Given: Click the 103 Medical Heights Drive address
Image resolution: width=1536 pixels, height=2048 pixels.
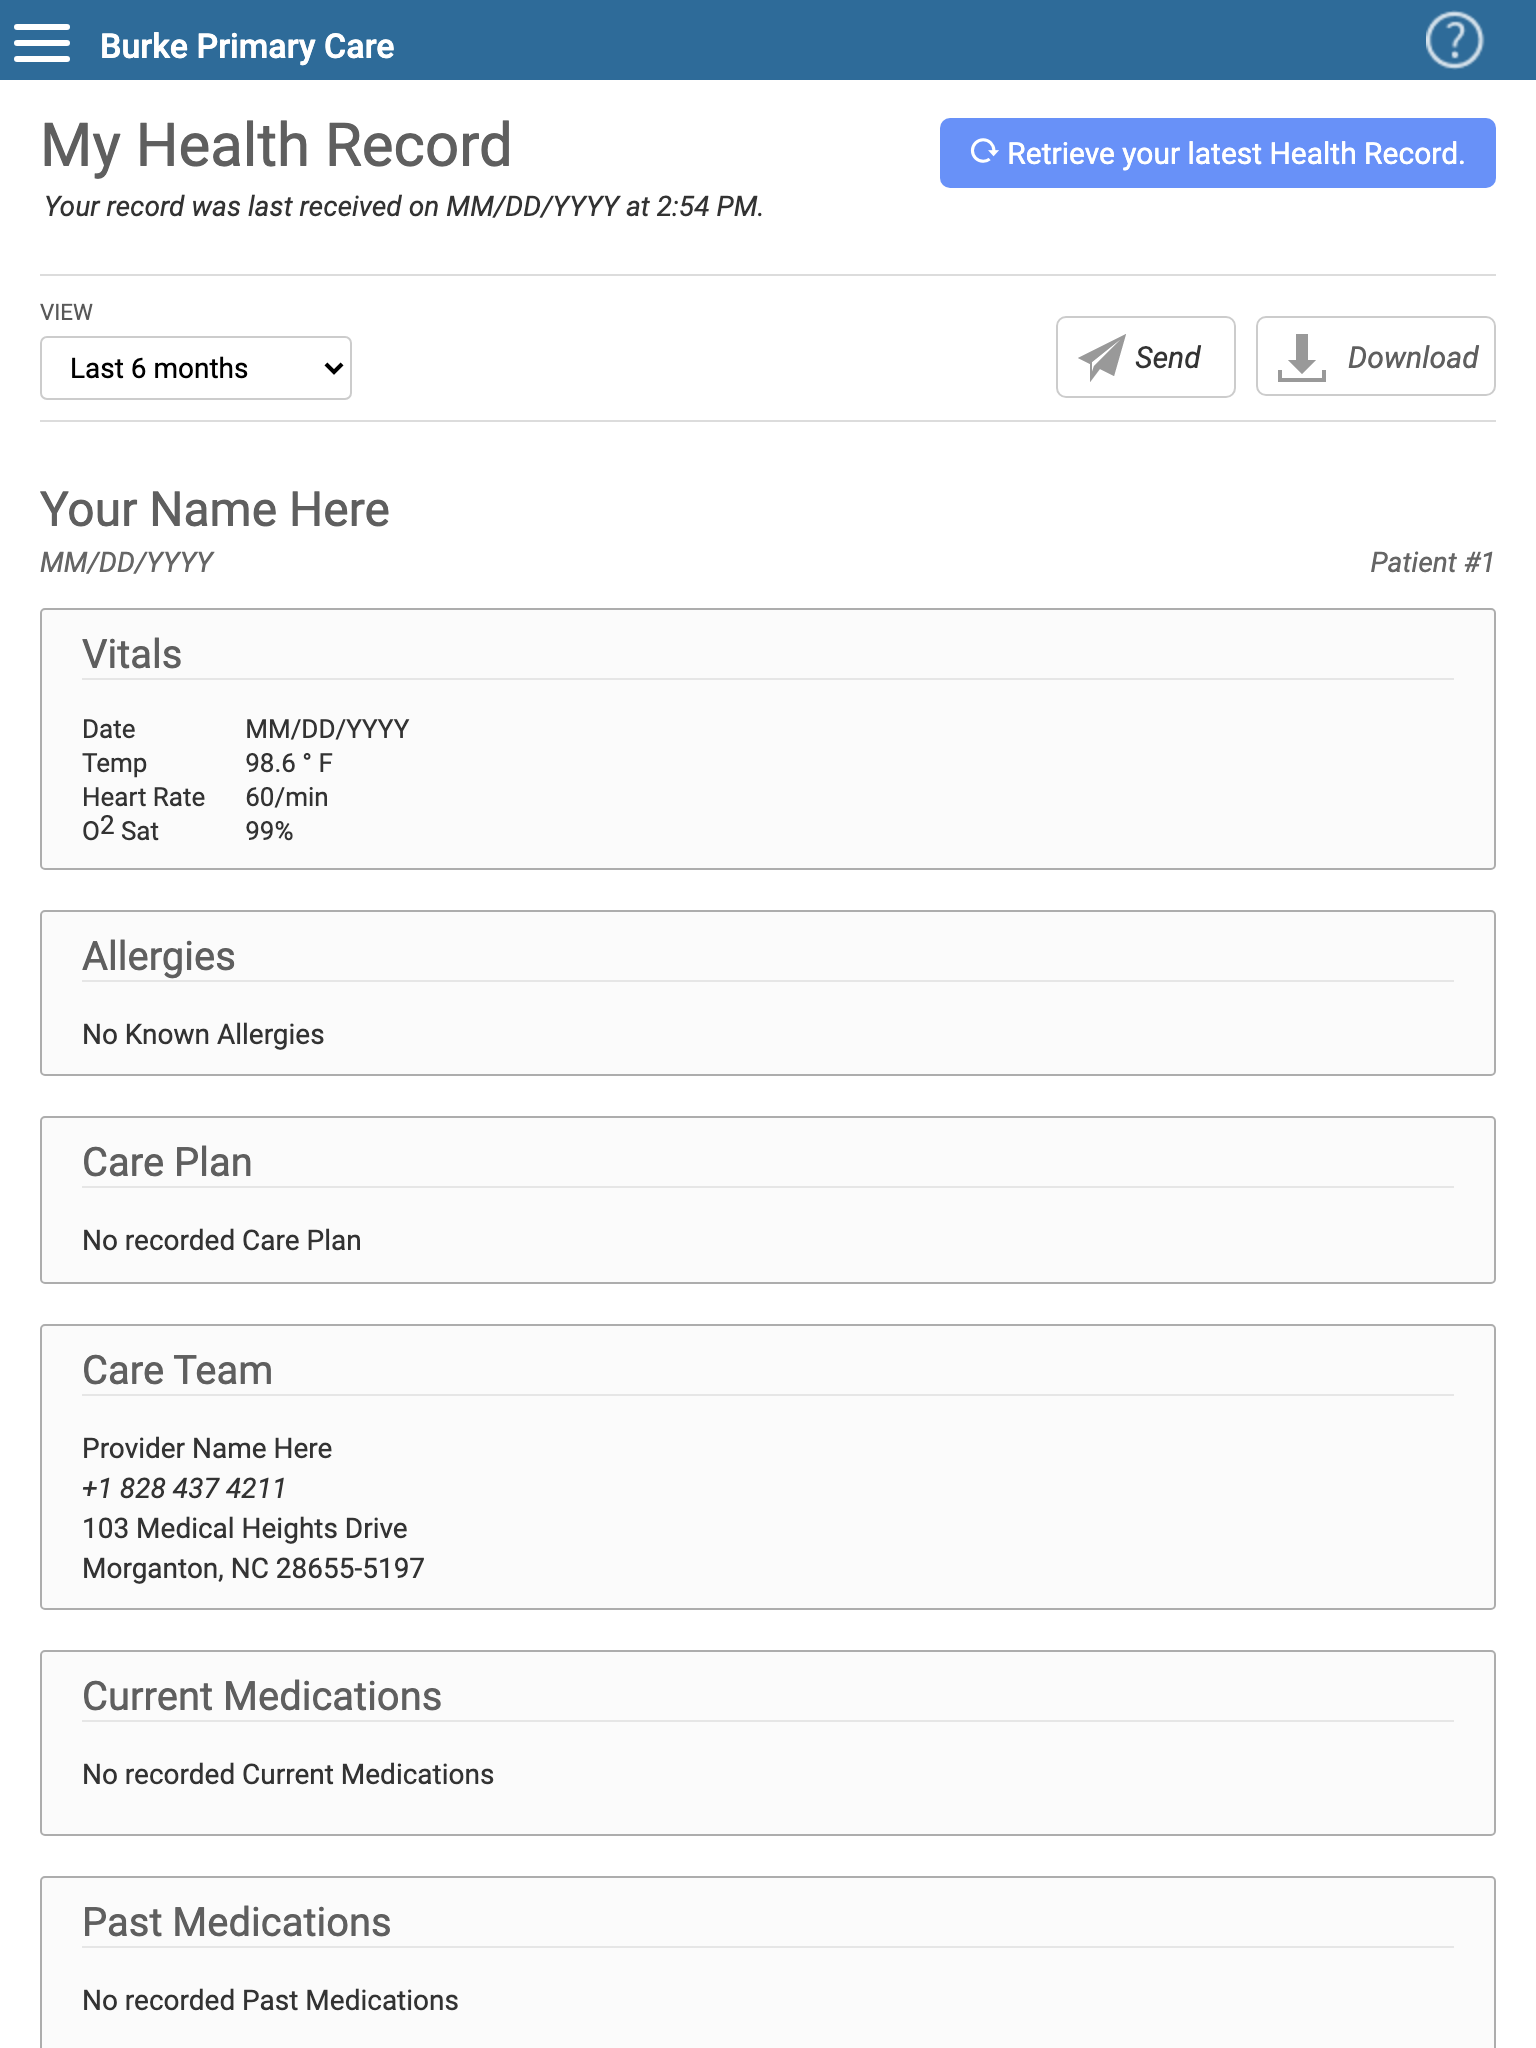Looking at the screenshot, I should pyautogui.click(x=245, y=1528).
